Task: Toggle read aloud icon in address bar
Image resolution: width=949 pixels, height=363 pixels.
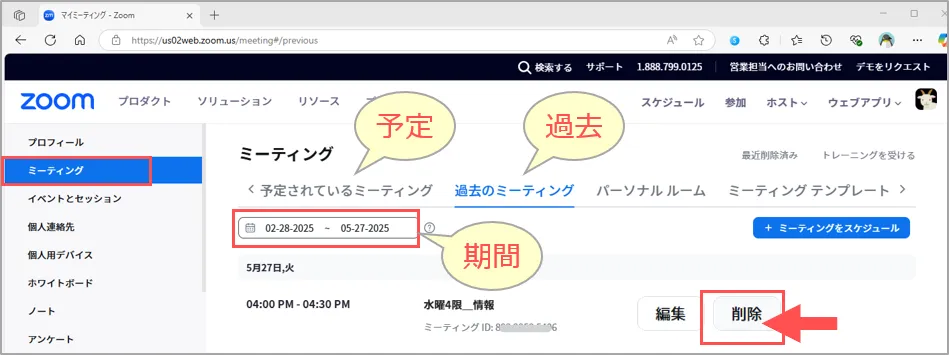Action: 672,41
